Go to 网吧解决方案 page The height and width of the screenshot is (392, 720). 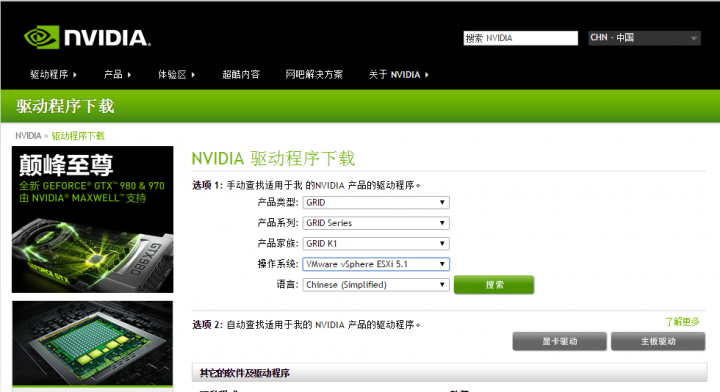(314, 74)
